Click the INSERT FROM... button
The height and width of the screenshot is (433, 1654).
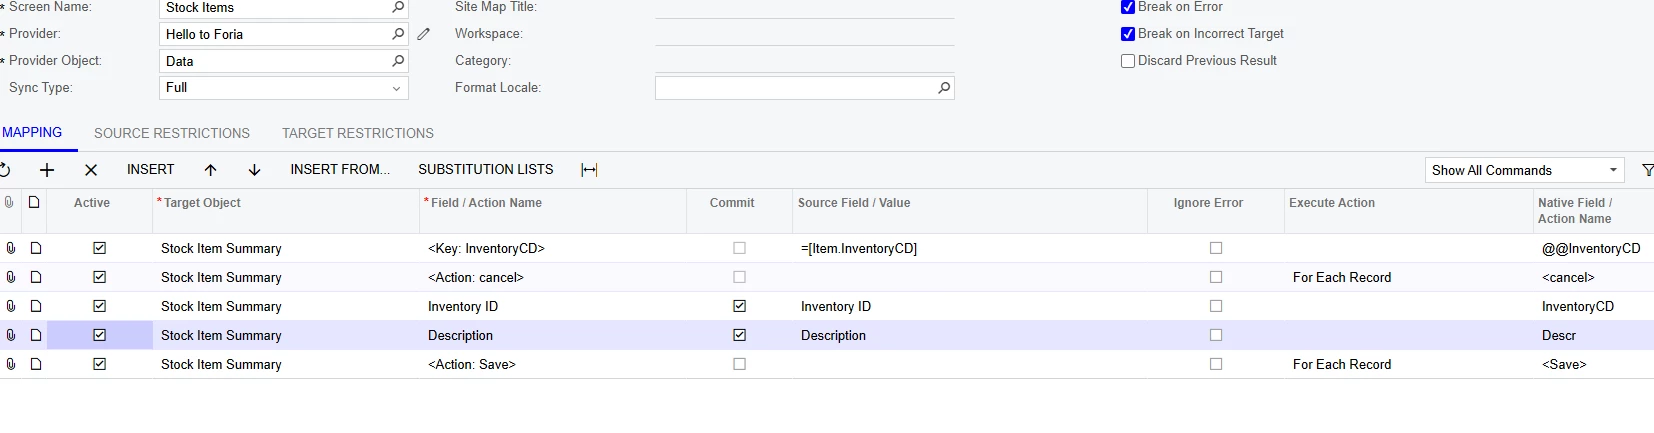click(340, 169)
